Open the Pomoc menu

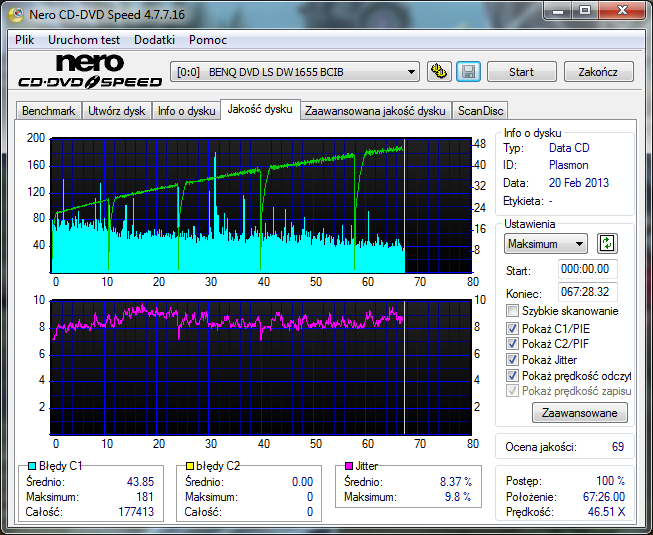click(x=208, y=40)
